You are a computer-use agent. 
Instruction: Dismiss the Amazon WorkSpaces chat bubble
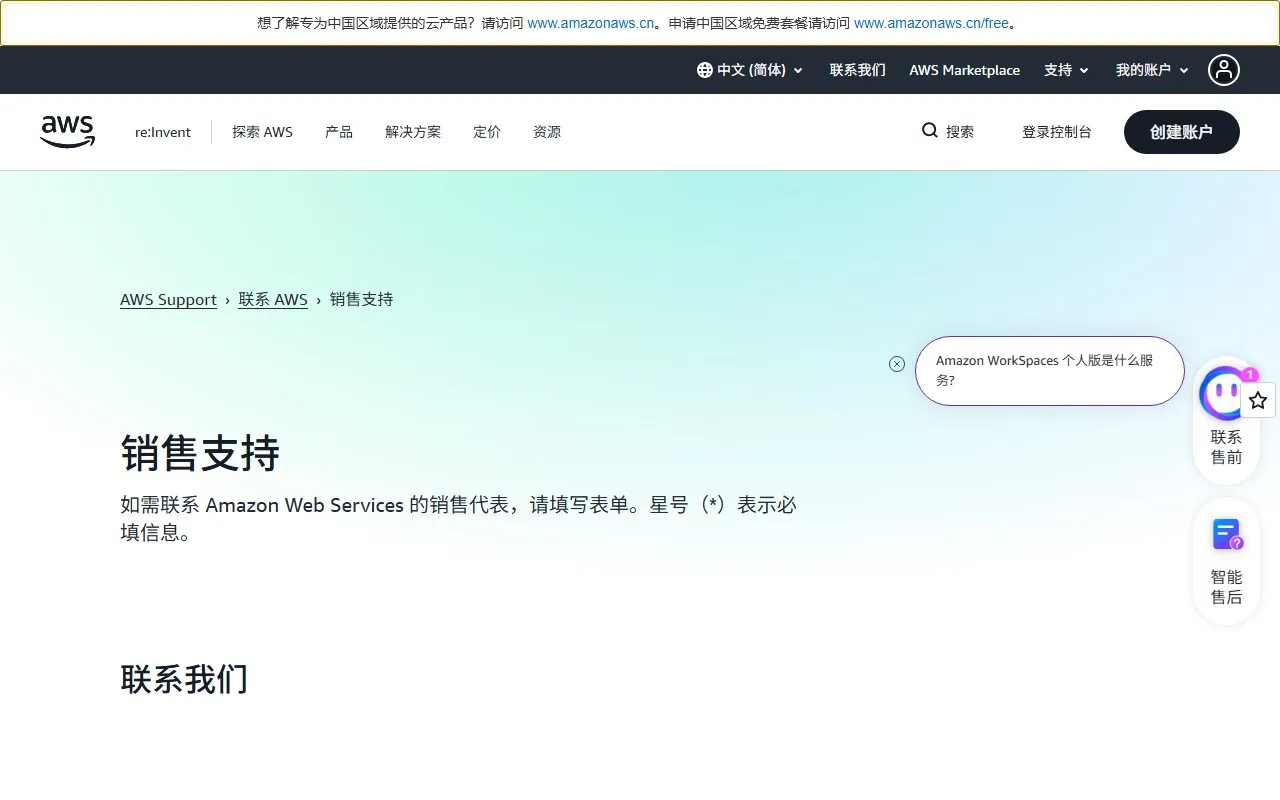[897, 363]
